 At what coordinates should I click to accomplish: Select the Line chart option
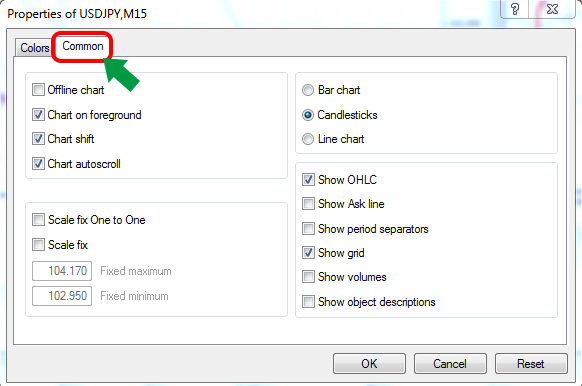308,139
